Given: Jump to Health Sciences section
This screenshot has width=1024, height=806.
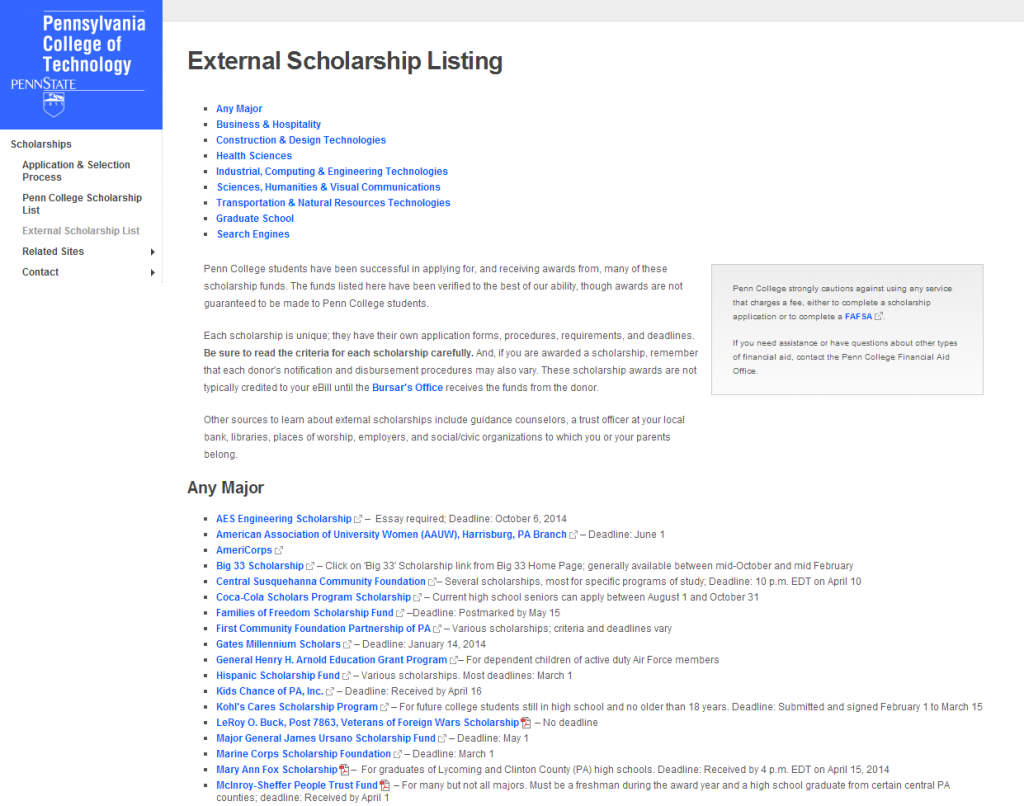Looking at the screenshot, I should [254, 155].
